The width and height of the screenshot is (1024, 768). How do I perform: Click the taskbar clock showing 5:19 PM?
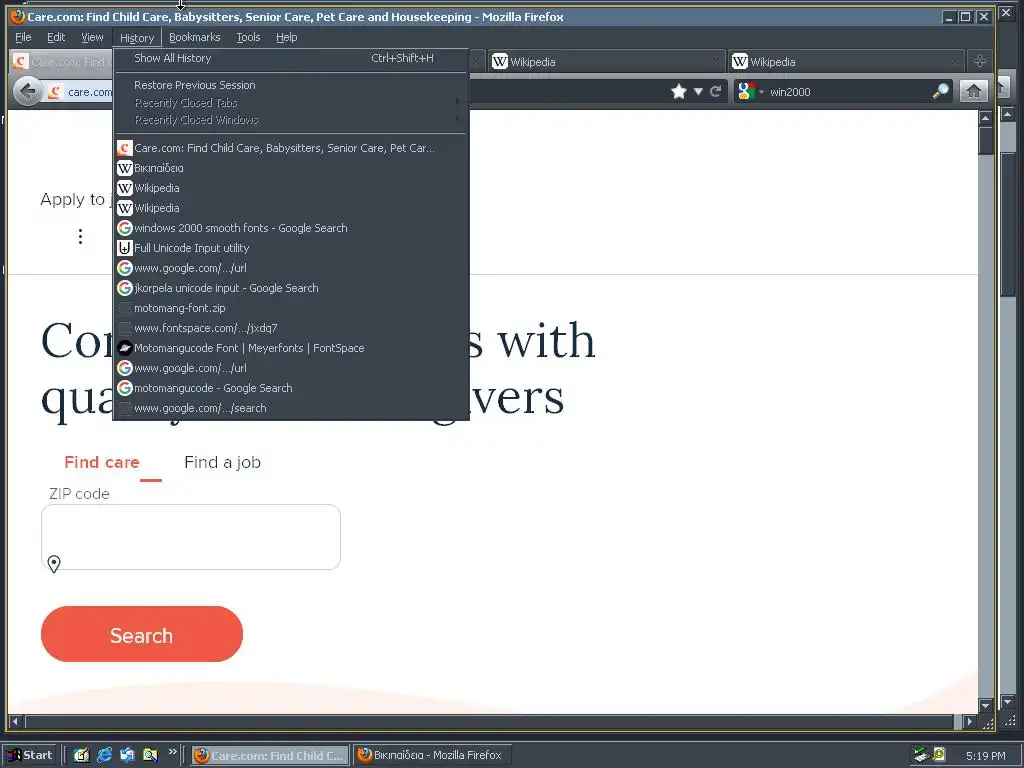tap(985, 756)
